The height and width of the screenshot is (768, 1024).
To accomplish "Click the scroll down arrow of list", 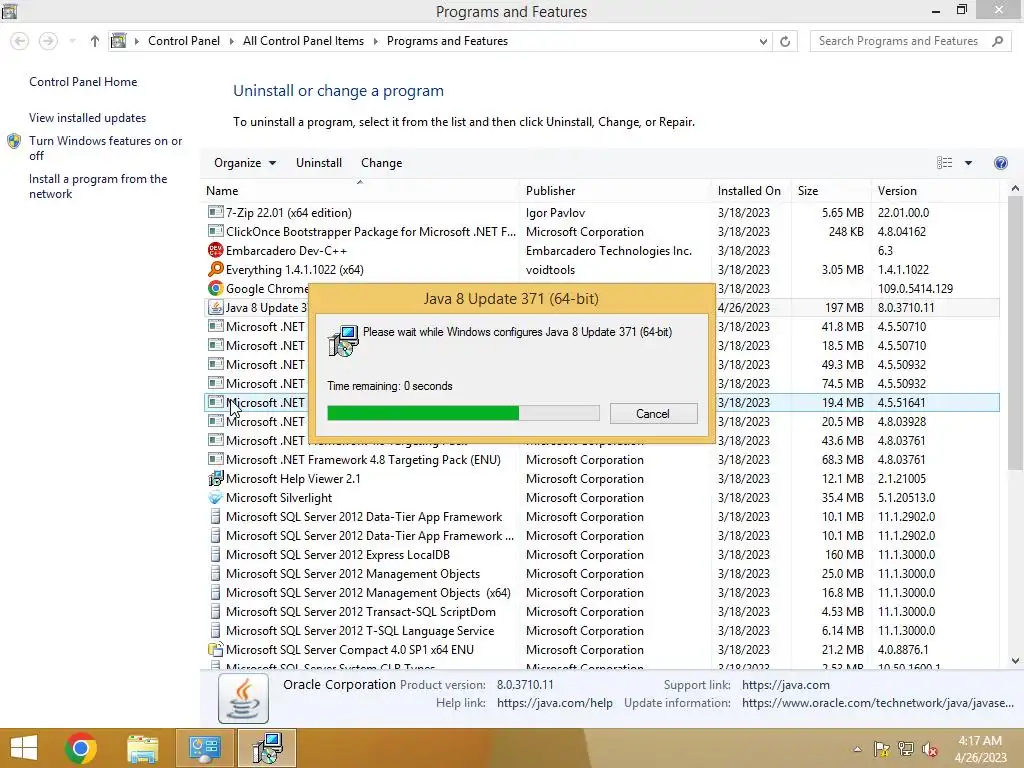I will tap(1015, 660).
